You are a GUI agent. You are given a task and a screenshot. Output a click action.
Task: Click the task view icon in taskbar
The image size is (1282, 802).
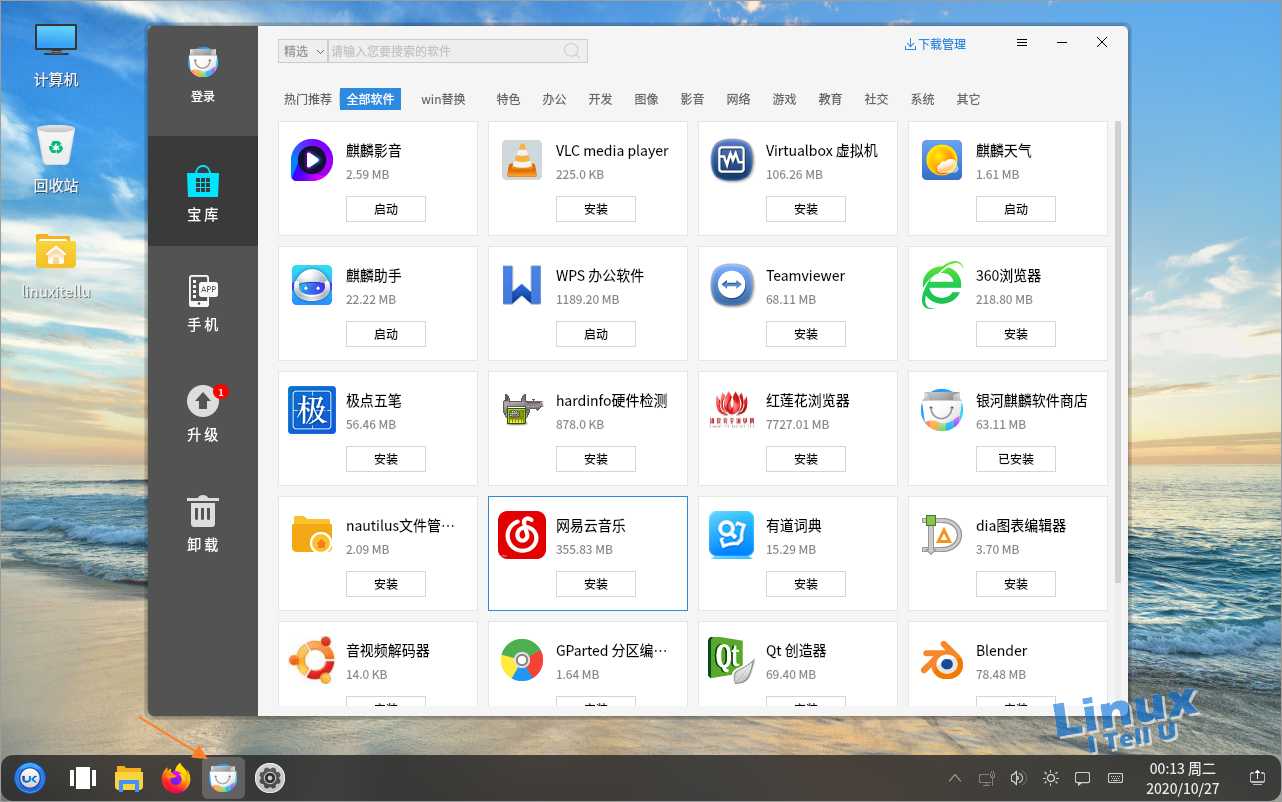click(x=83, y=778)
